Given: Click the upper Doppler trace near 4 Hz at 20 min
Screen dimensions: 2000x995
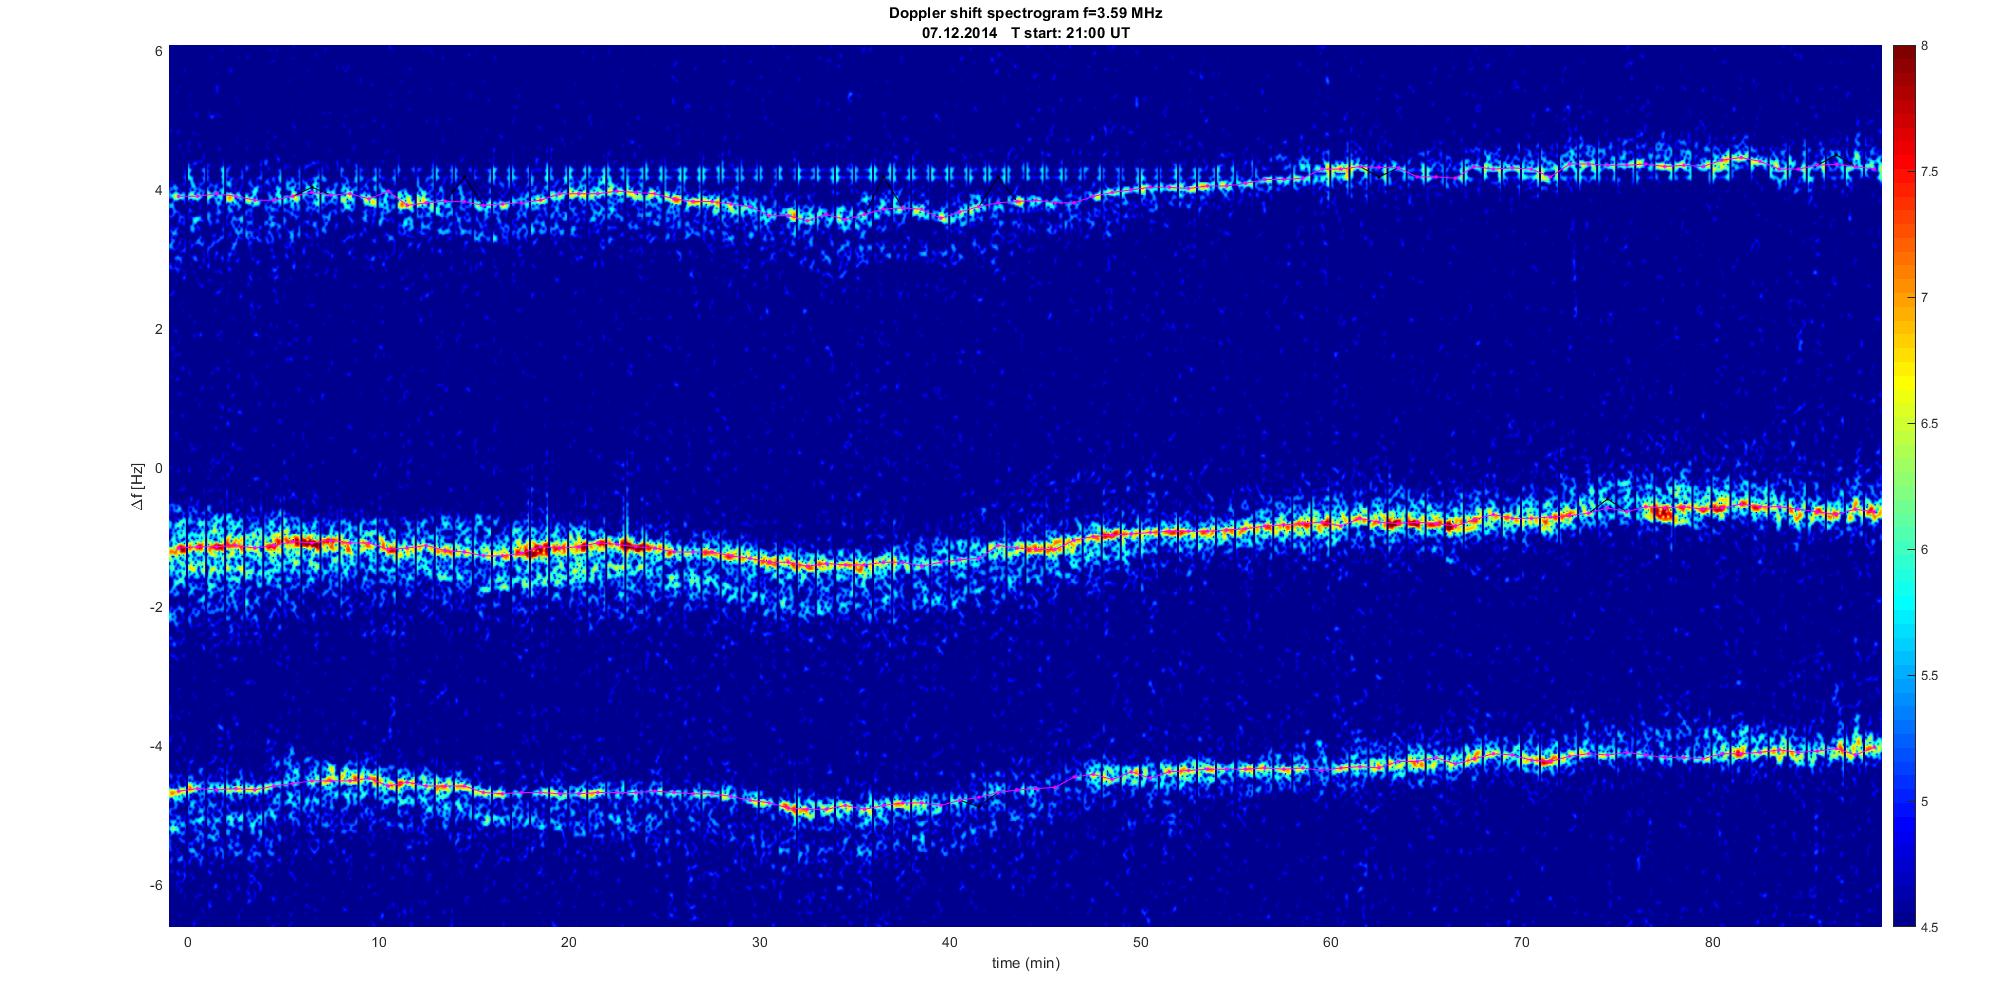Looking at the screenshot, I should [568, 195].
